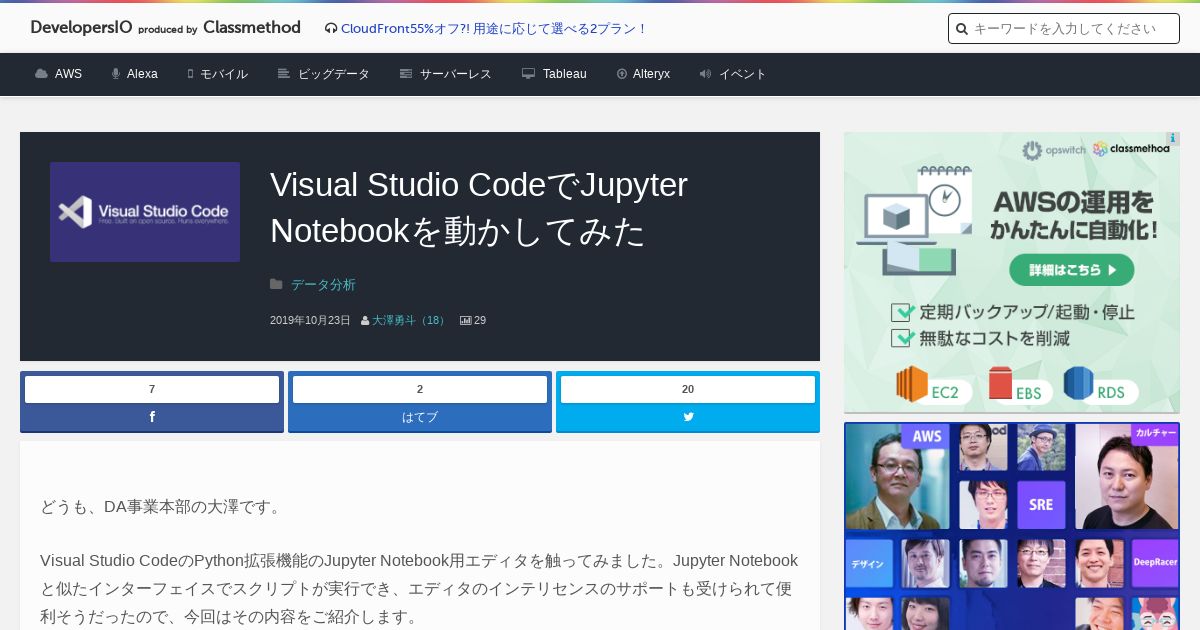
Task: Click the 2019年10月23日 publish date
Action: 310,321
